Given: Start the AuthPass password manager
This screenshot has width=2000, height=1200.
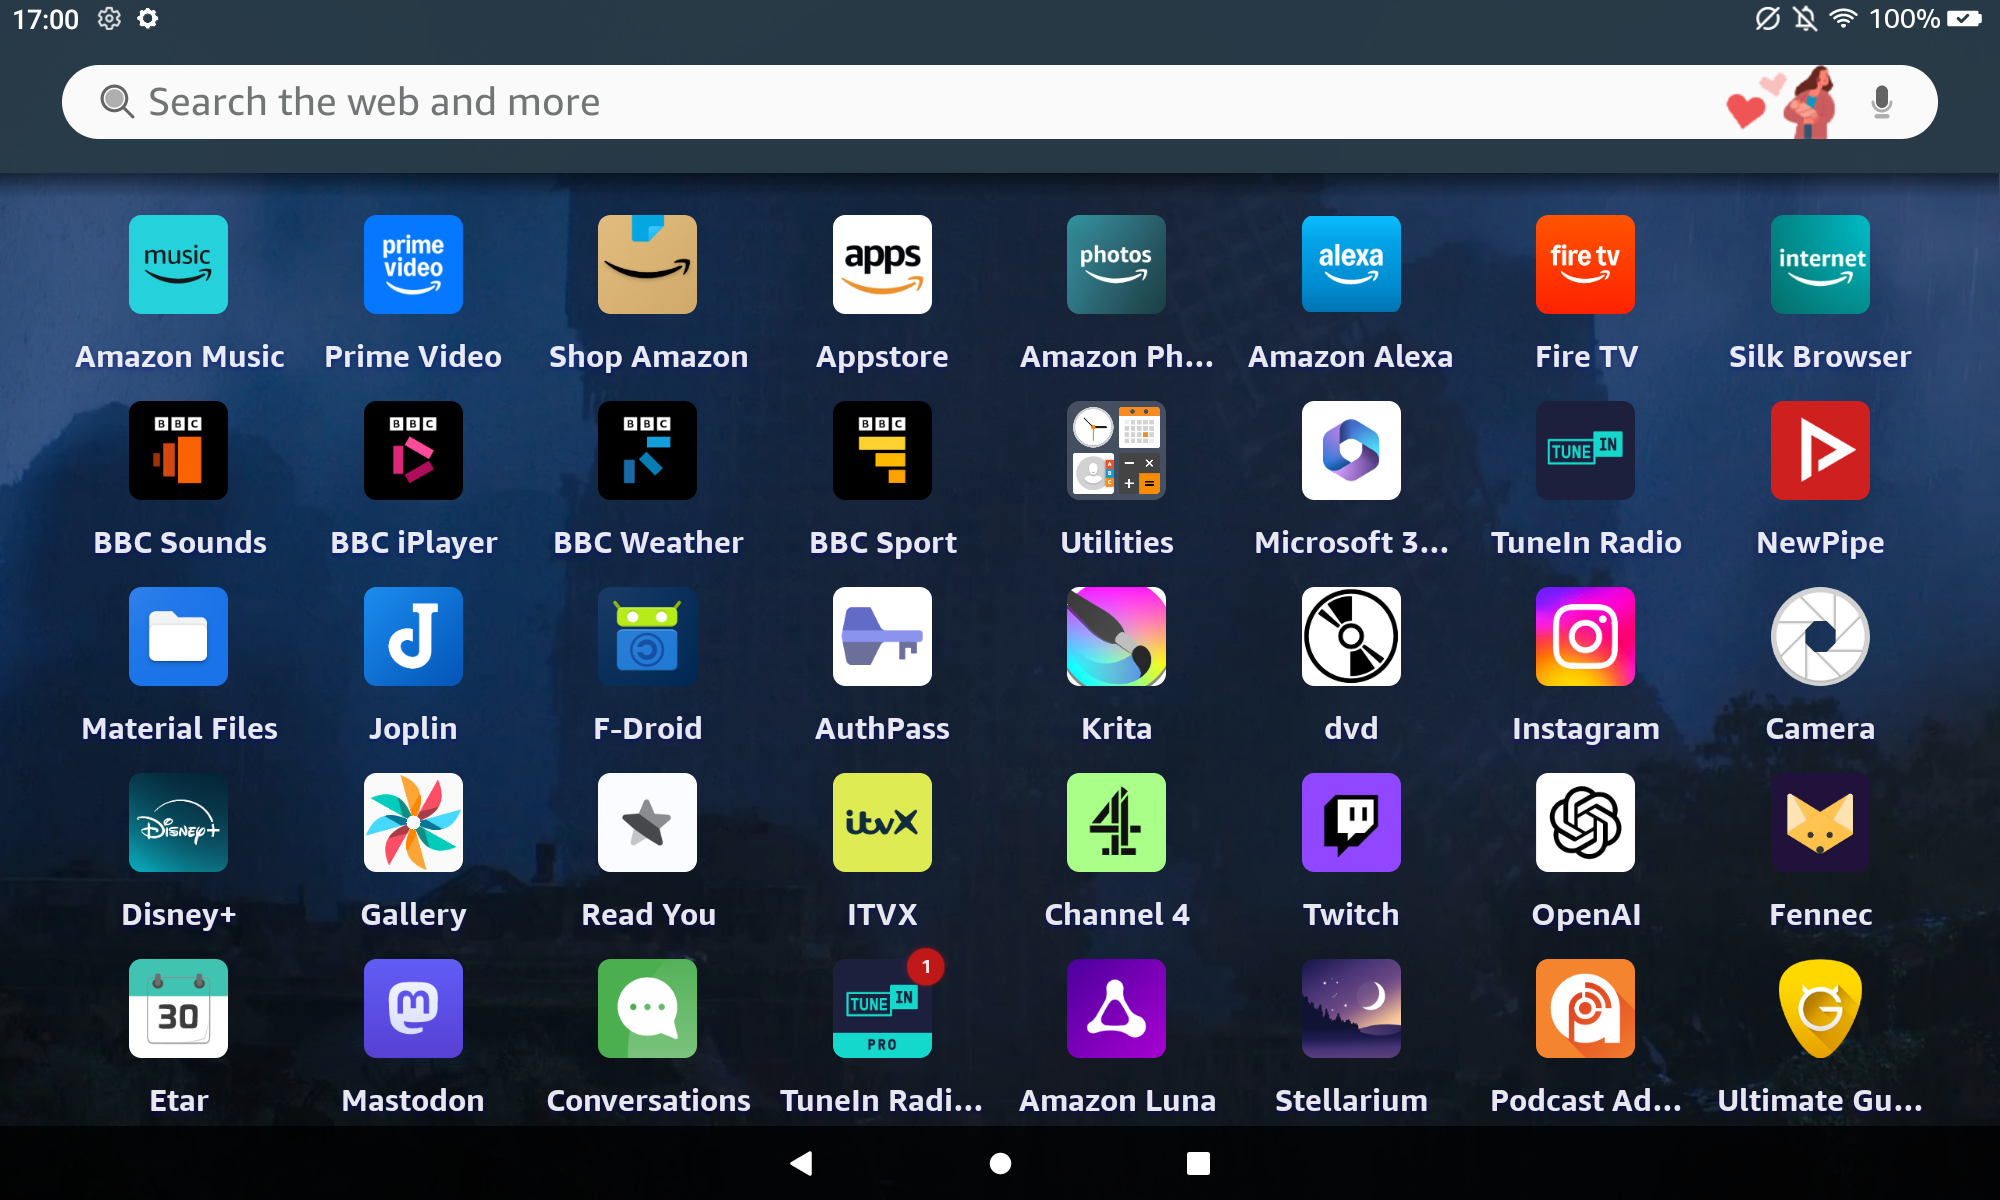Looking at the screenshot, I should 882,637.
